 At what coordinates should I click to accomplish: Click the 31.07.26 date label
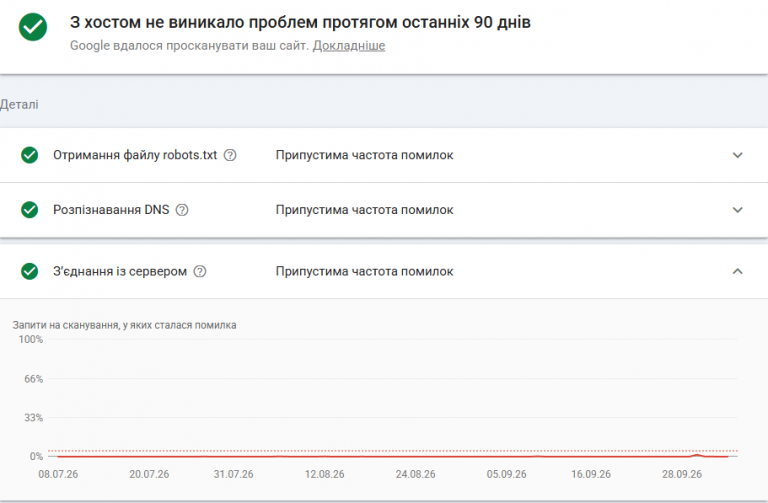[x=234, y=475]
